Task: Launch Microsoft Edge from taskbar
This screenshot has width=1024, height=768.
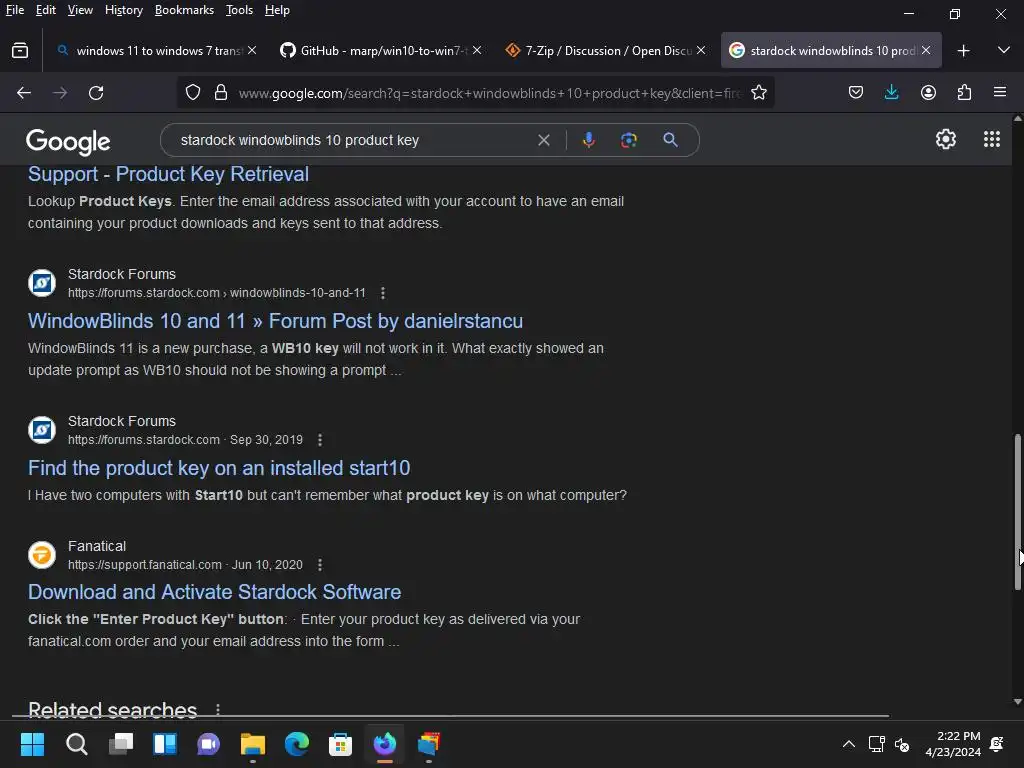Action: (x=296, y=744)
